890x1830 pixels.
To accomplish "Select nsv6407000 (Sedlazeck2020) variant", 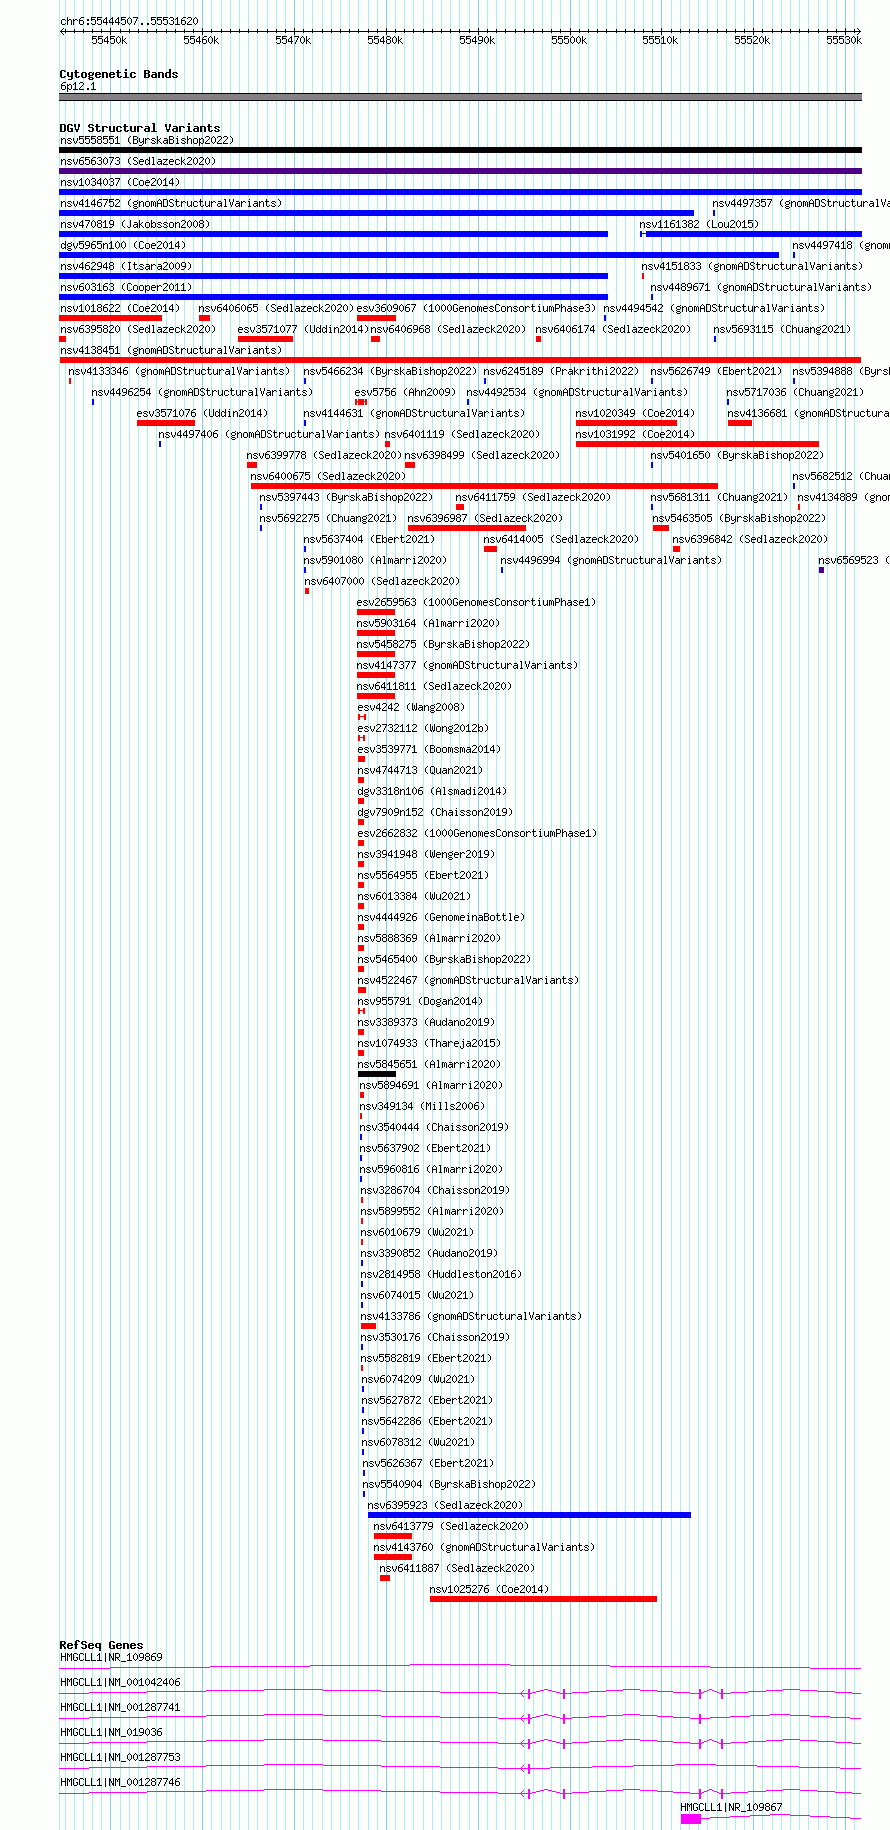I will (382, 581).
